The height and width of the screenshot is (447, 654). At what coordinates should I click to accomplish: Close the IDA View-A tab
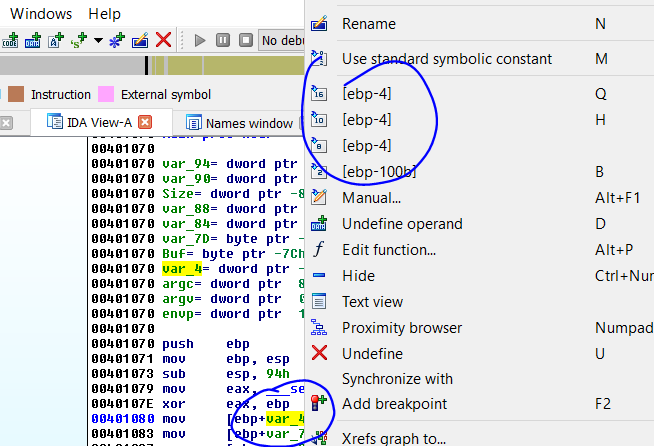coord(145,123)
